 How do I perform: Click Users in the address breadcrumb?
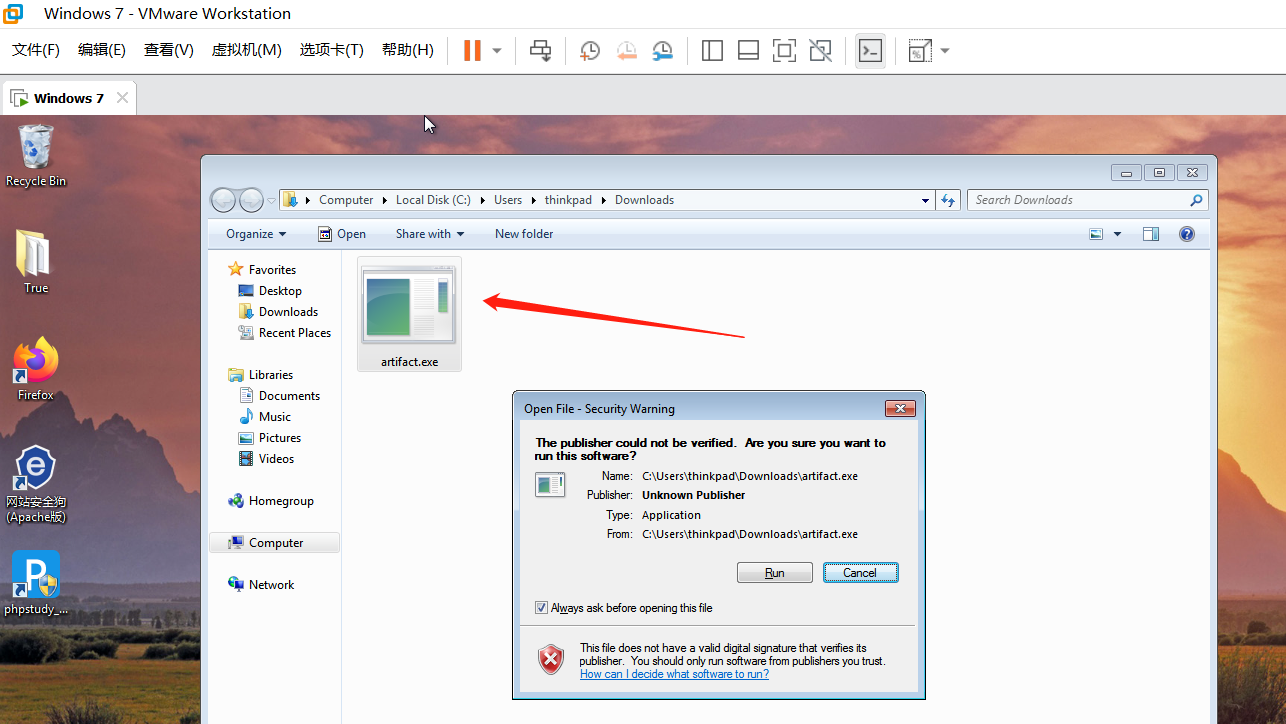point(508,200)
